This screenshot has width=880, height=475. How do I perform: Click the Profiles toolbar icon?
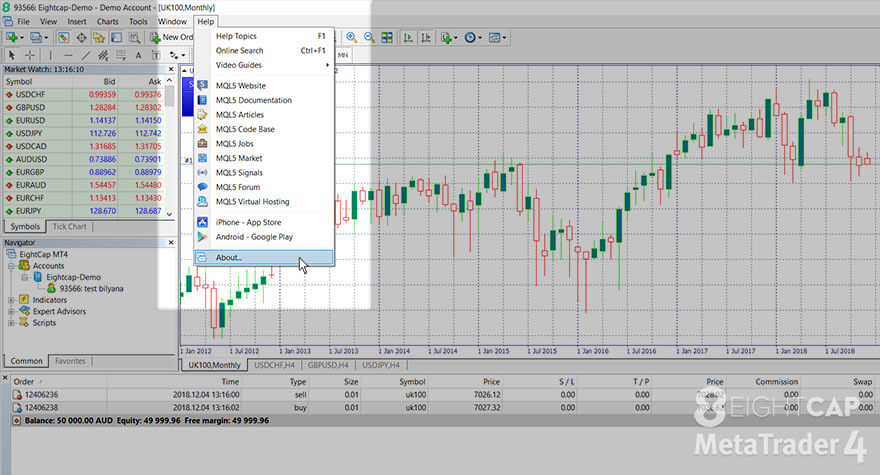tap(36, 38)
